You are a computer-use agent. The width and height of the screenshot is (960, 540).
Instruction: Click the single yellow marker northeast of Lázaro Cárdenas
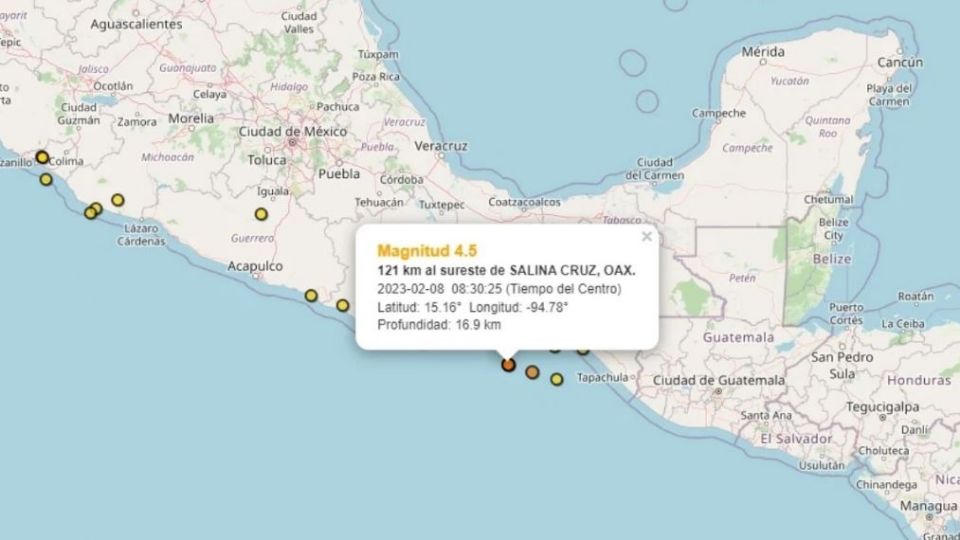click(x=118, y=200)
